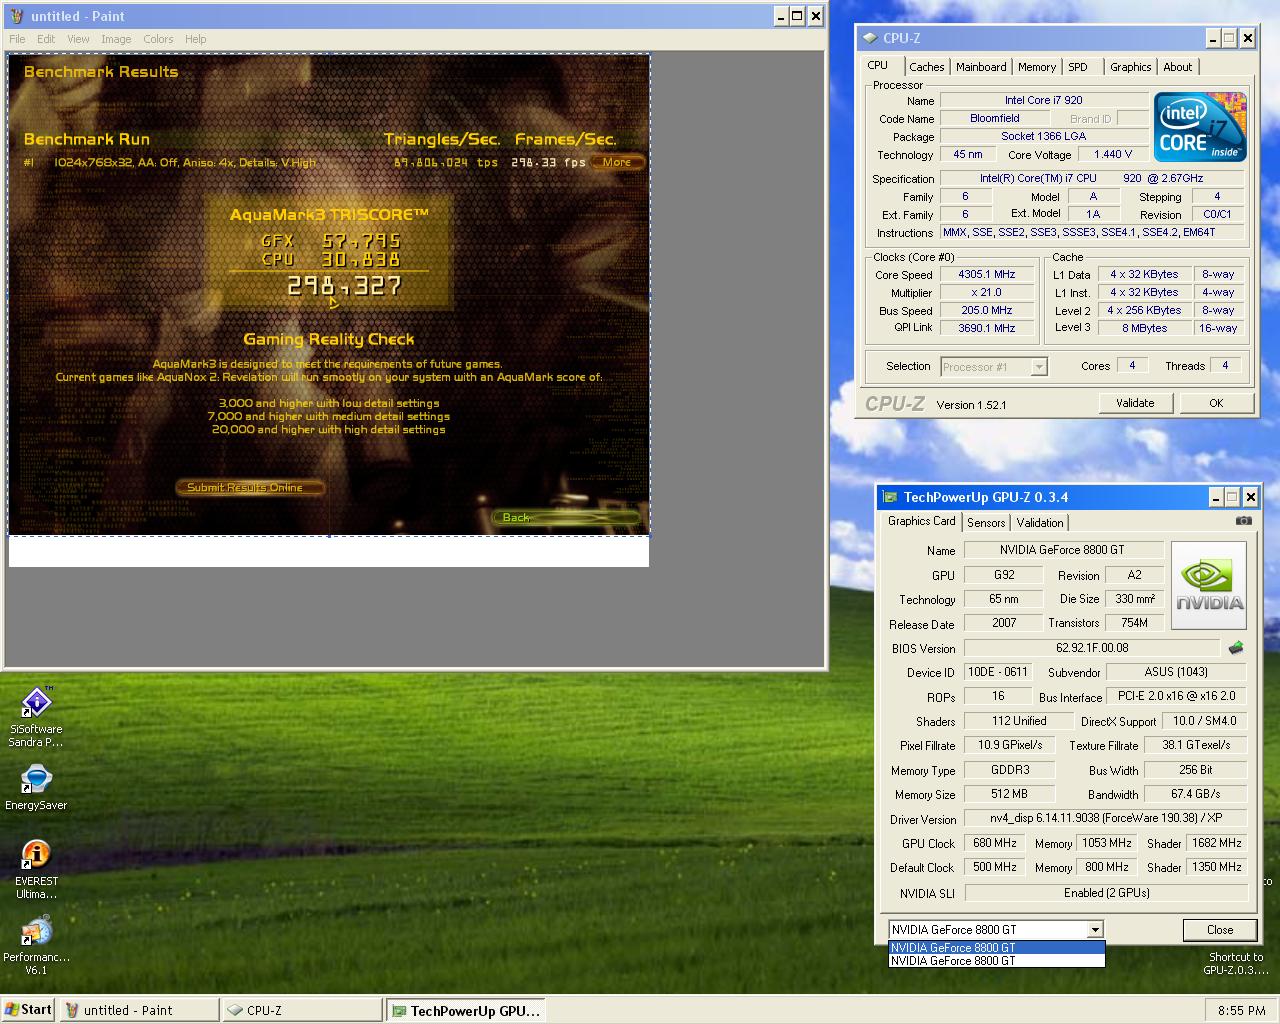Click the GPU-Z card selector dropdown arrow
The width and height of the screenshot is (1280, 1024).
[x=1096, y=930]
